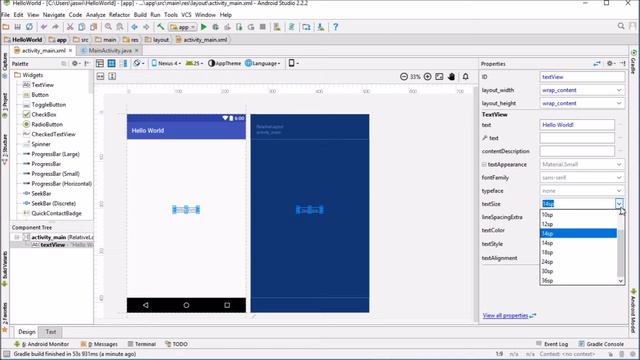Click the Cut scissors icon
Viewport: 640px width, 360px height.
pyautogui.click(x=70, y=27)
